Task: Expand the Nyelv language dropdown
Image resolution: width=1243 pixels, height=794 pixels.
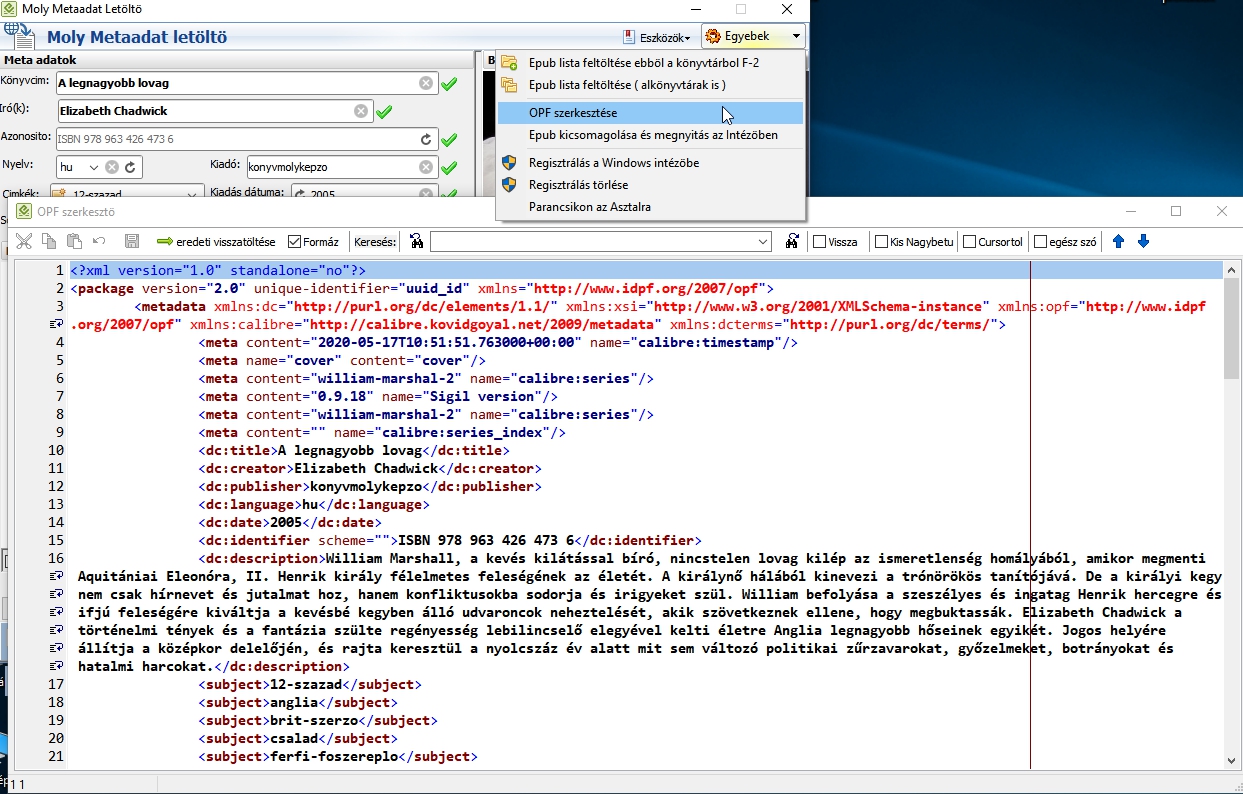Action: click(93, 167)
